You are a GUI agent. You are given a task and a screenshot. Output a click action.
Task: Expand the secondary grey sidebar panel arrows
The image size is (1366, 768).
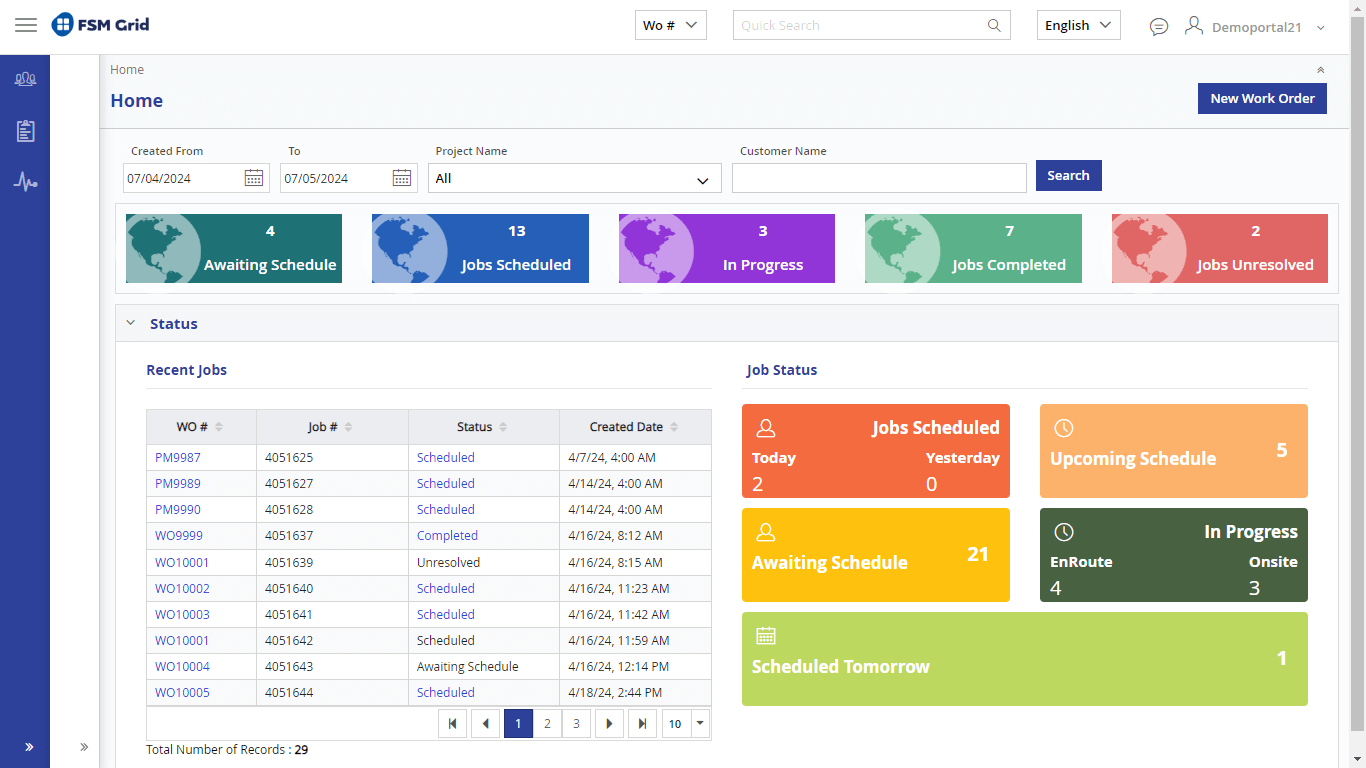pyautogui.click(x=84, y=747)
